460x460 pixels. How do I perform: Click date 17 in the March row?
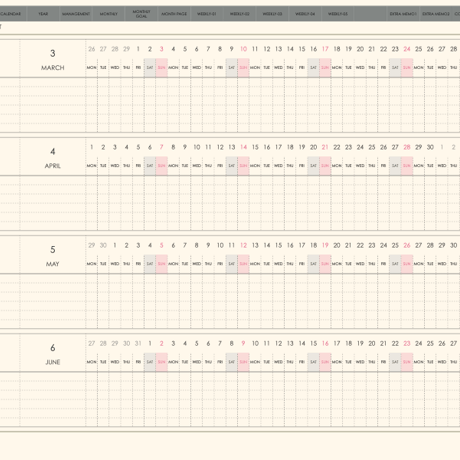coord(325,49)
